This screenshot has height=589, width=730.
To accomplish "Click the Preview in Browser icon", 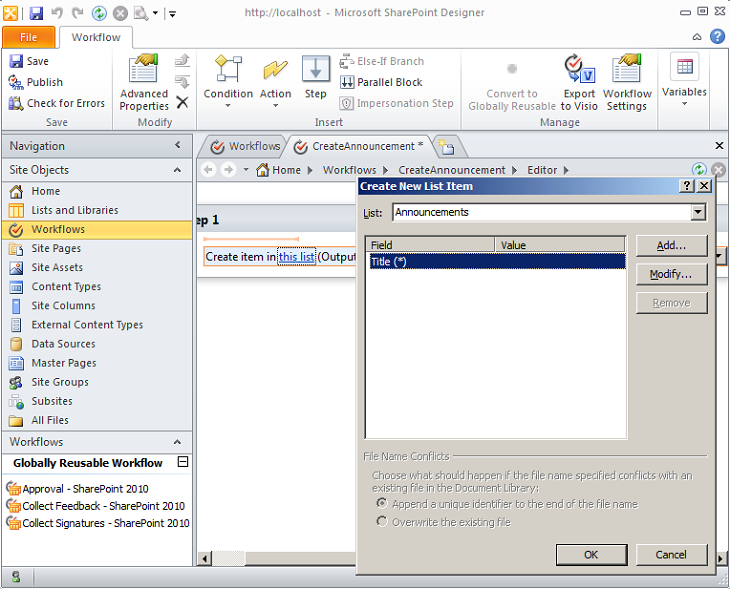I will pyautogui.click(x=141, y=13).
